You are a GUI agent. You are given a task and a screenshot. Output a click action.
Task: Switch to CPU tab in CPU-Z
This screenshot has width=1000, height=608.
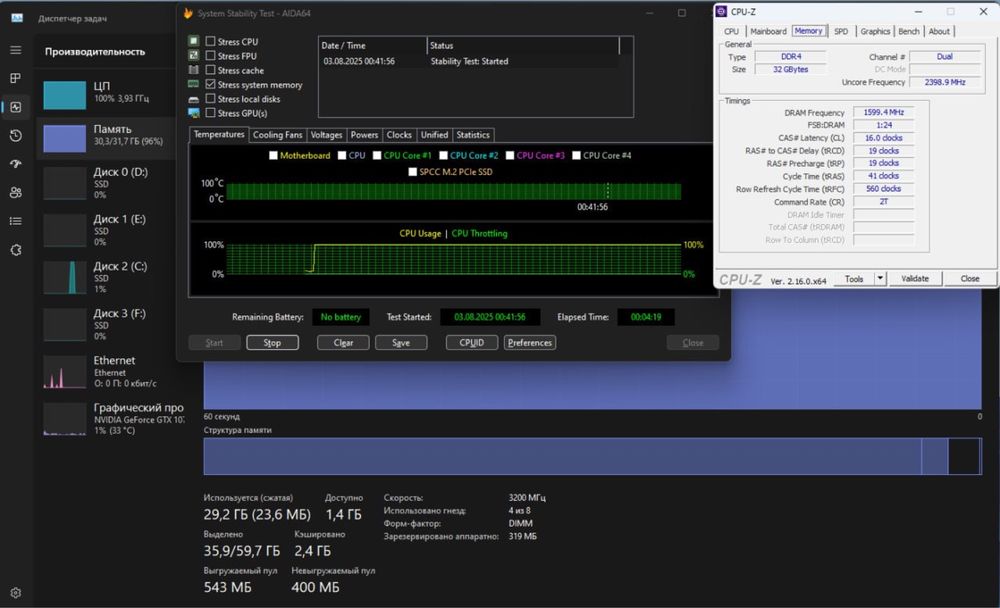tap(732, 31)
